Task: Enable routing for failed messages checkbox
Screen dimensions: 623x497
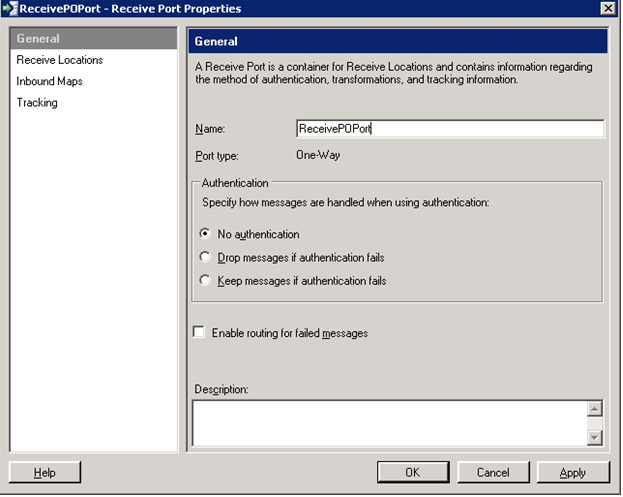Action: (199, 332)
